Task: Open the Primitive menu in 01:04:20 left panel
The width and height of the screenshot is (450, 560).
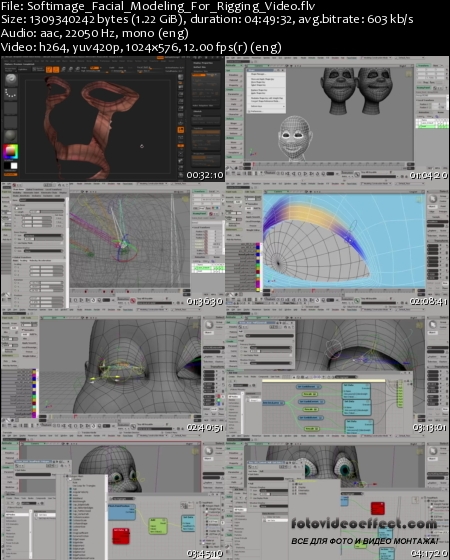Action: [233, 75]
